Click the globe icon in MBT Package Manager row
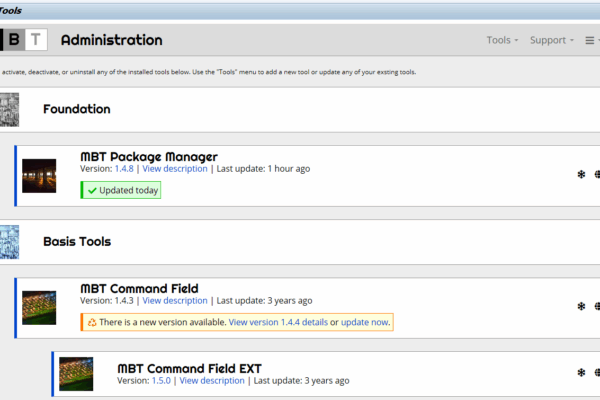This screenshot has width=600, height=400. tap(597, 174)
